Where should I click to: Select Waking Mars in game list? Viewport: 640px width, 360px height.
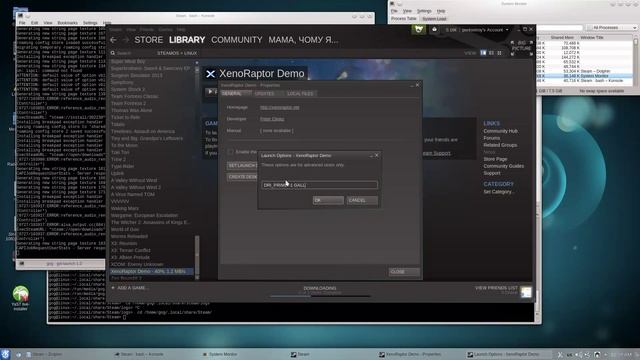click(x=125, y=208)
